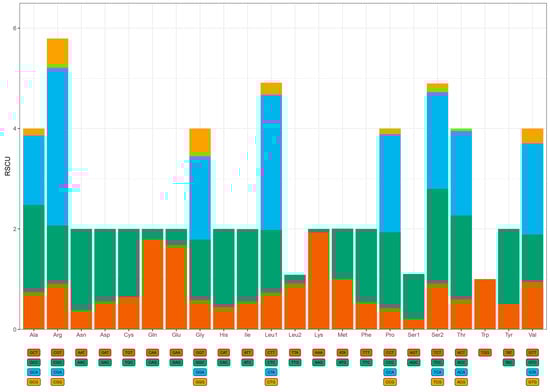Select the blue segment of Val bar

532,189
